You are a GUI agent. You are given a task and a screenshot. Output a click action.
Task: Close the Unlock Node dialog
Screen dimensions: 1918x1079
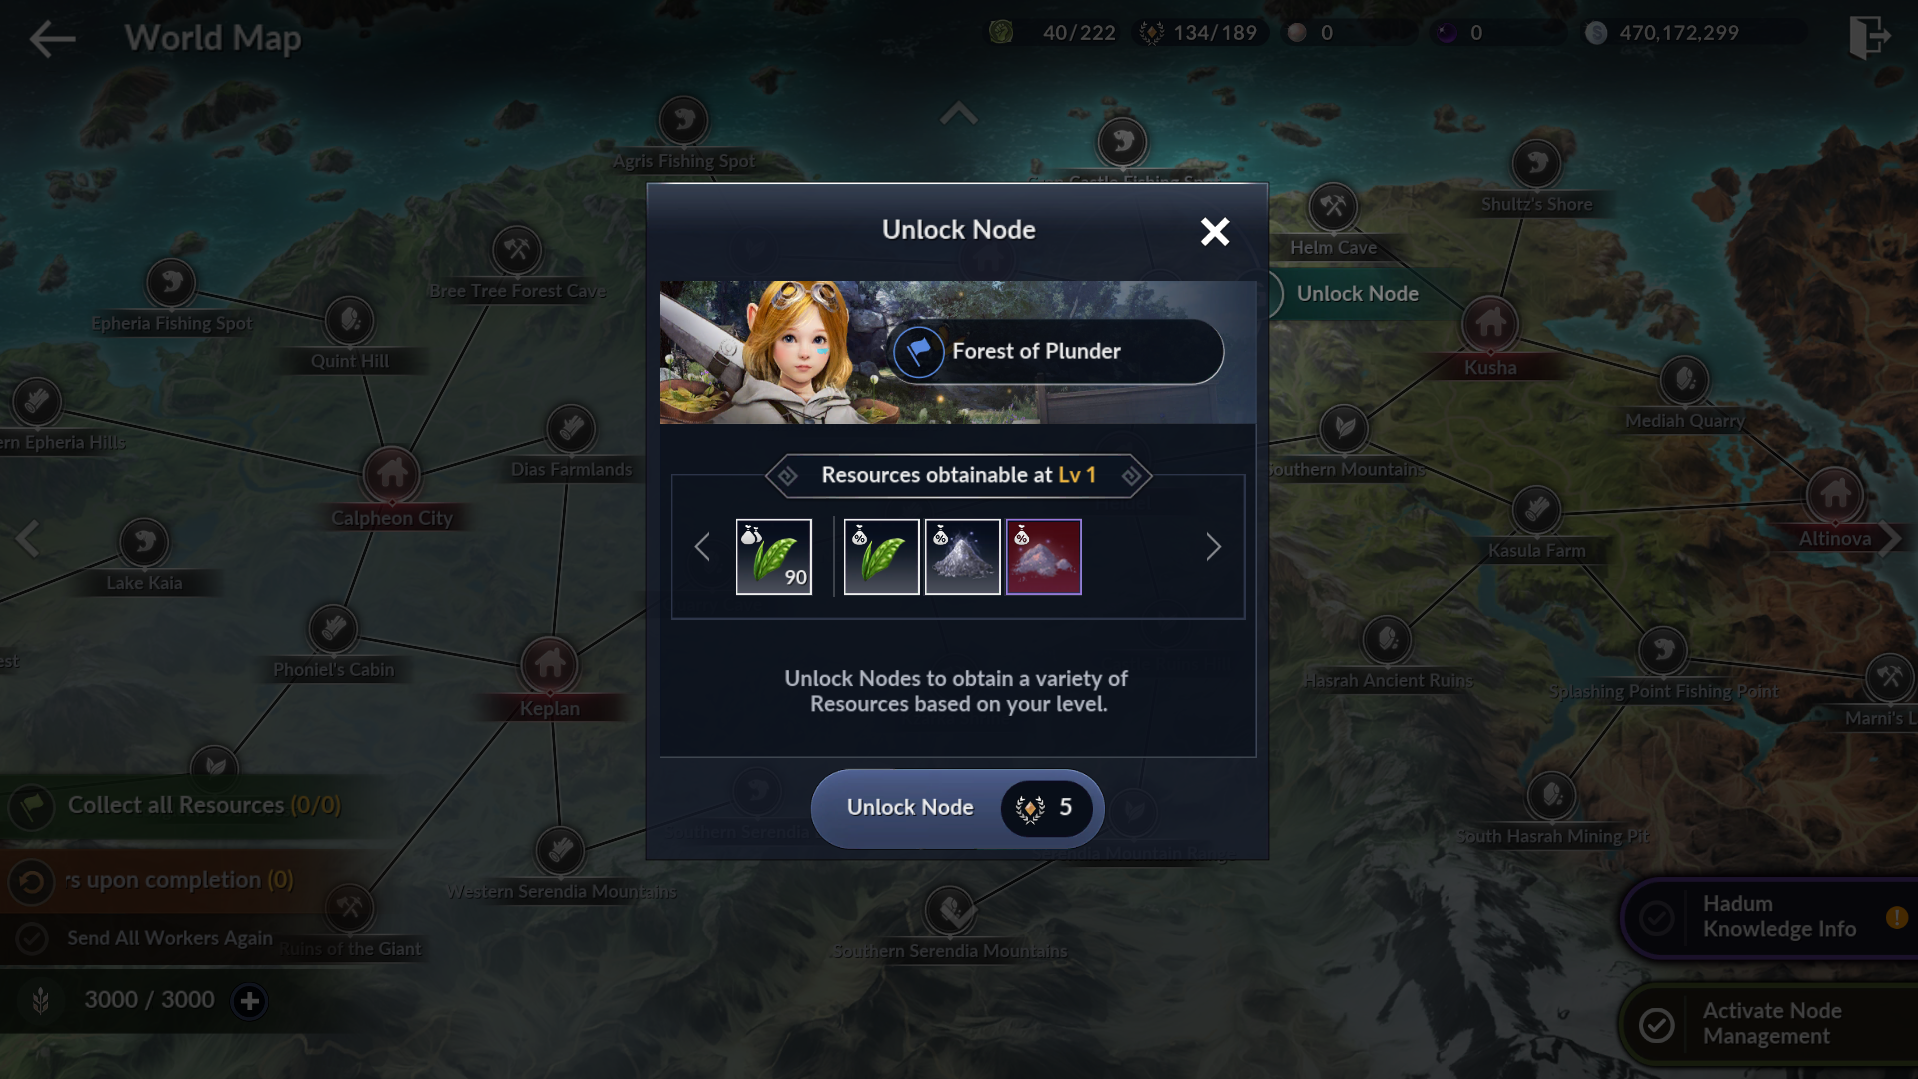1215,231
